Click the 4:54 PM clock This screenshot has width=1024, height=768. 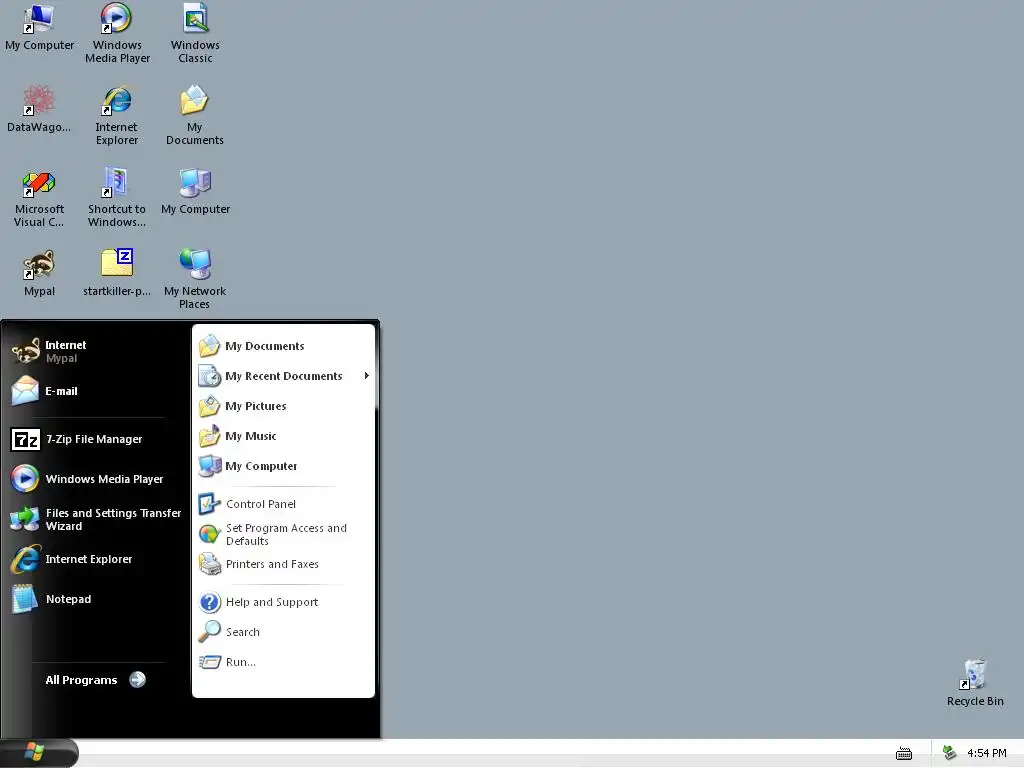click(986, 753)
